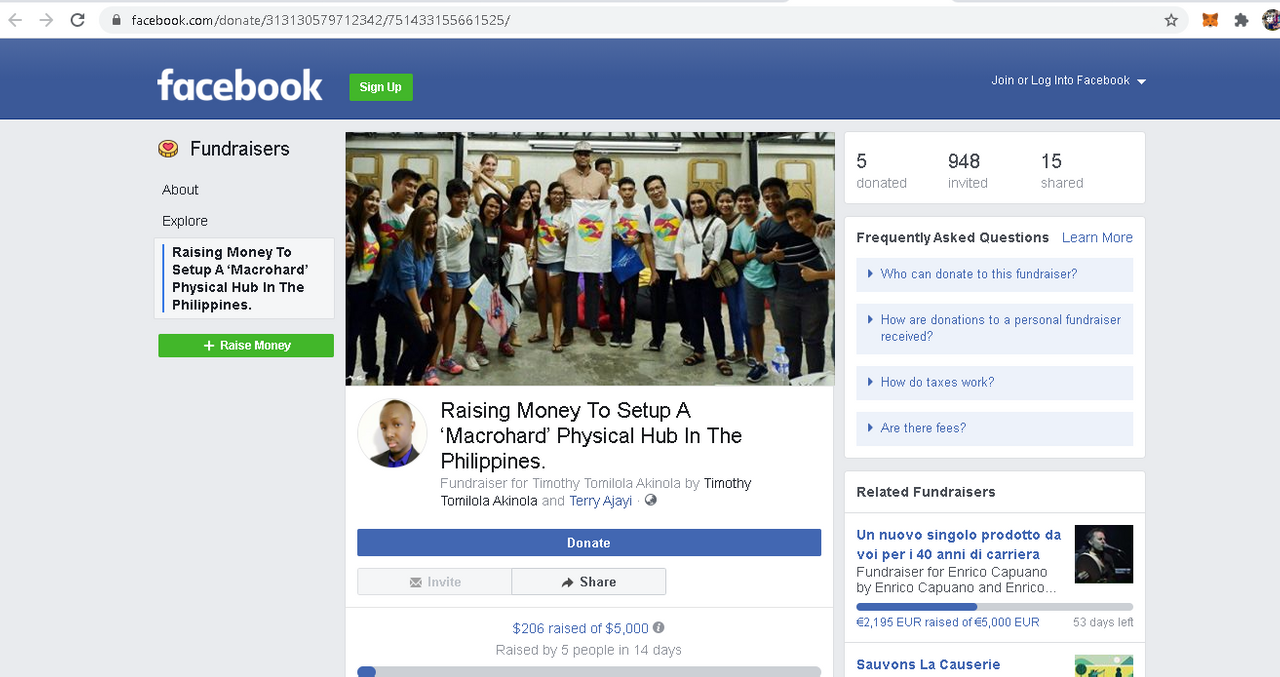Screen dimensions: 1280x677
Task: Click the globe privacy icon near Terry Ajayi
Action: click(x=651, y=500)
